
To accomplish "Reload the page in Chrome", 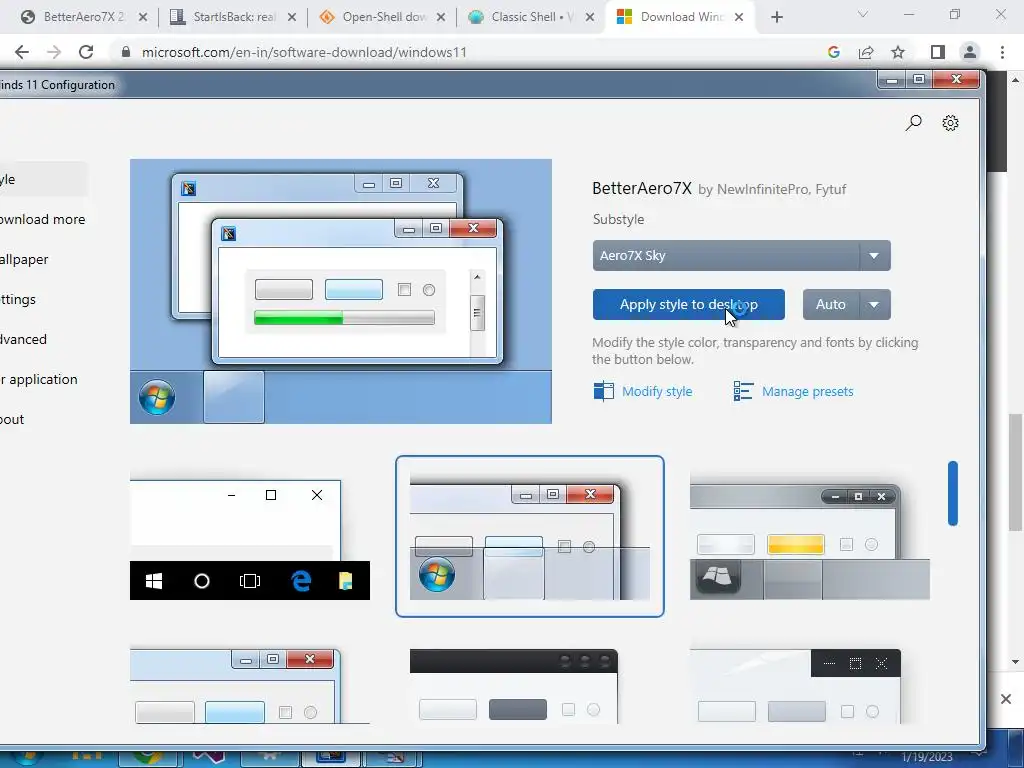I will pos(86,52).
